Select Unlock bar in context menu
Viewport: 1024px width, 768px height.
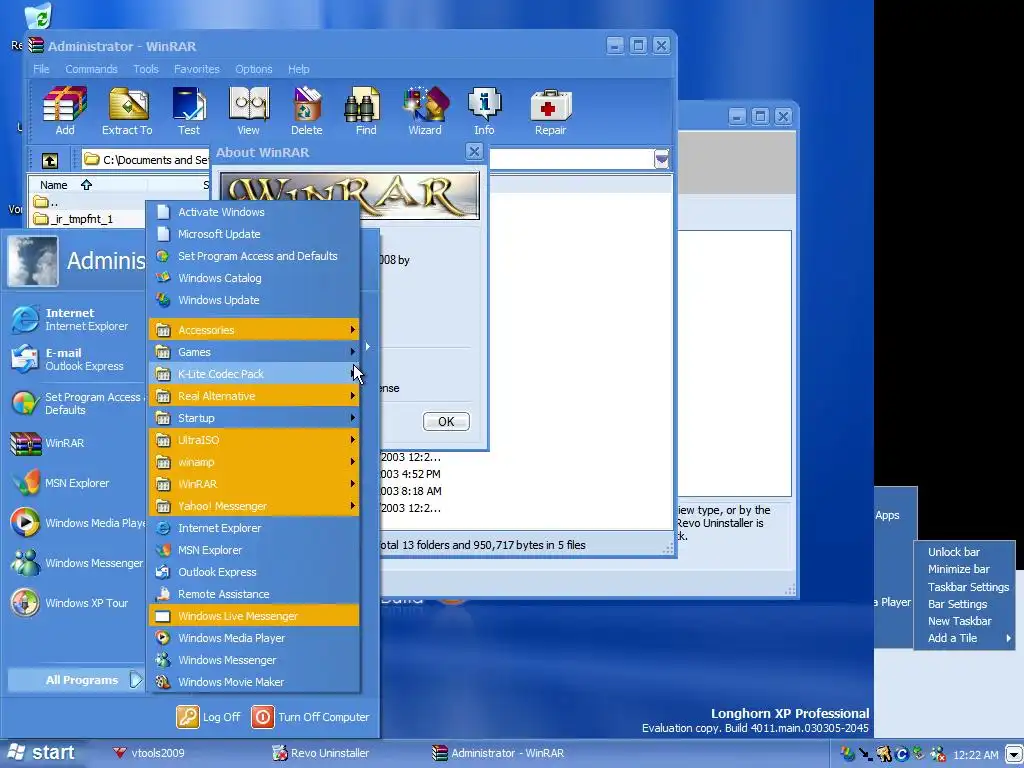[x=965, y=552]
